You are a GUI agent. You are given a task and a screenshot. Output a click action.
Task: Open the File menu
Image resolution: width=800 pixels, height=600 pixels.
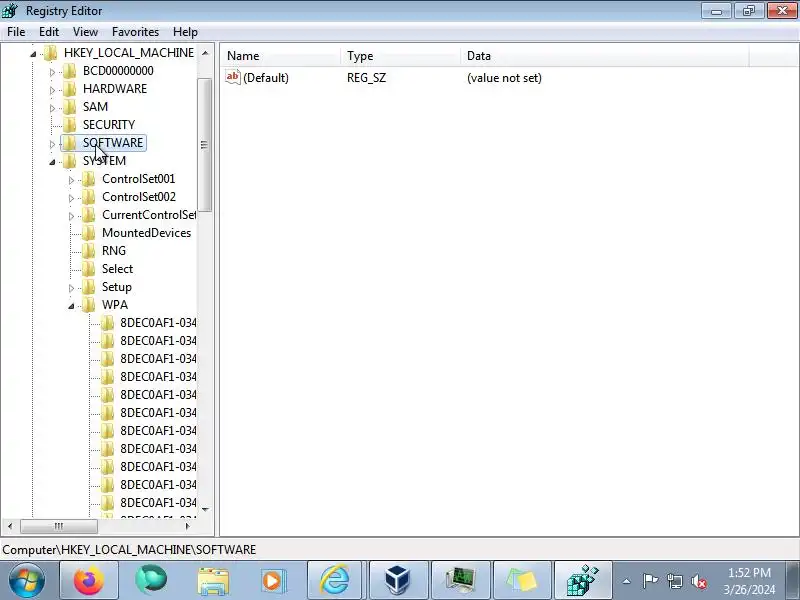16,32
